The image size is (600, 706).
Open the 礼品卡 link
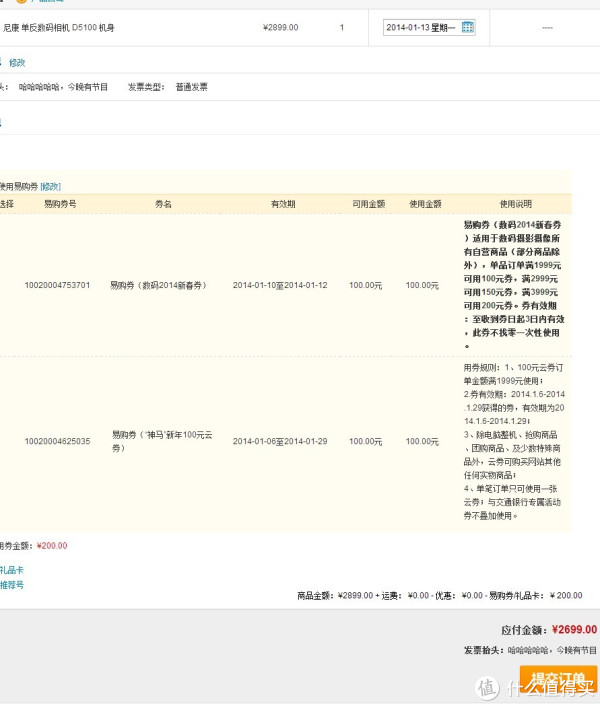[x=12, y=570]
